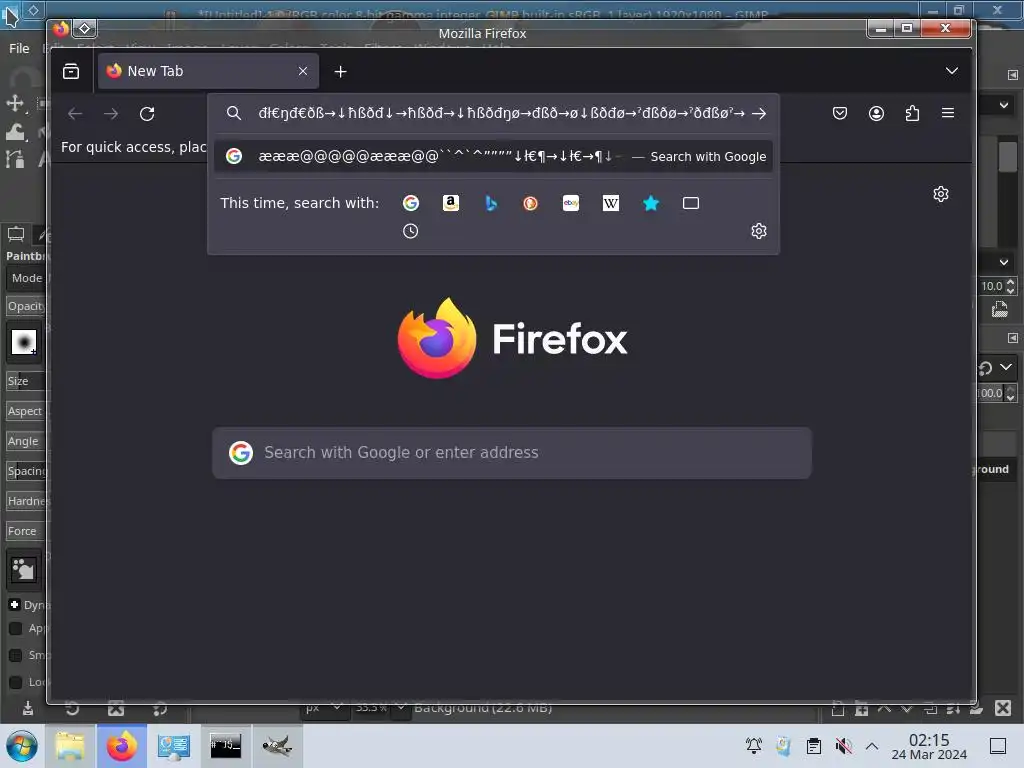Click the GIMP brush preview thumbnail
1024x768 pixels.
pyautogui.click(x=24, y=342)
